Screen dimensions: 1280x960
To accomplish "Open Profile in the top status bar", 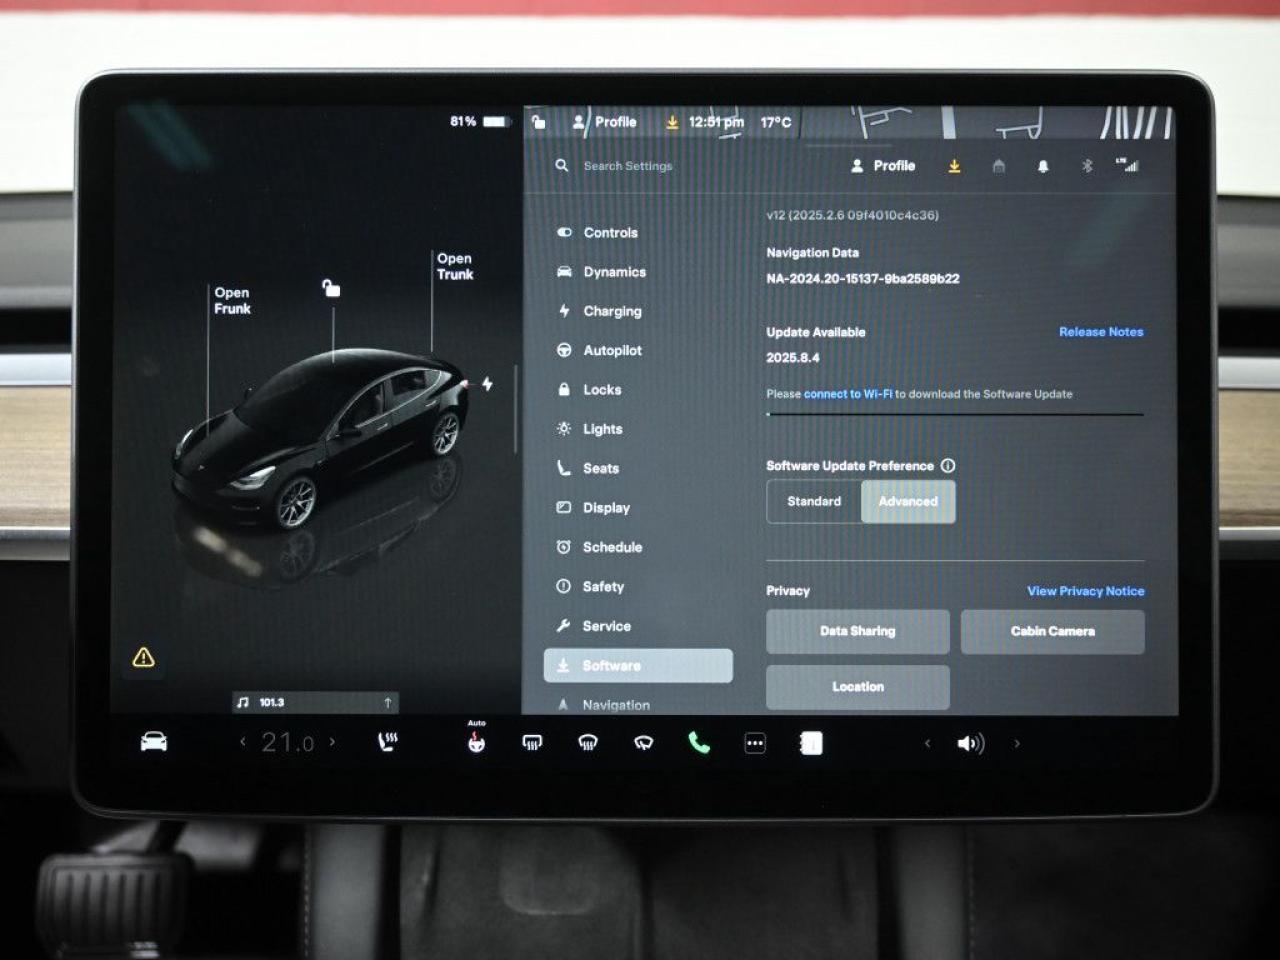I will tap(604, 122).
